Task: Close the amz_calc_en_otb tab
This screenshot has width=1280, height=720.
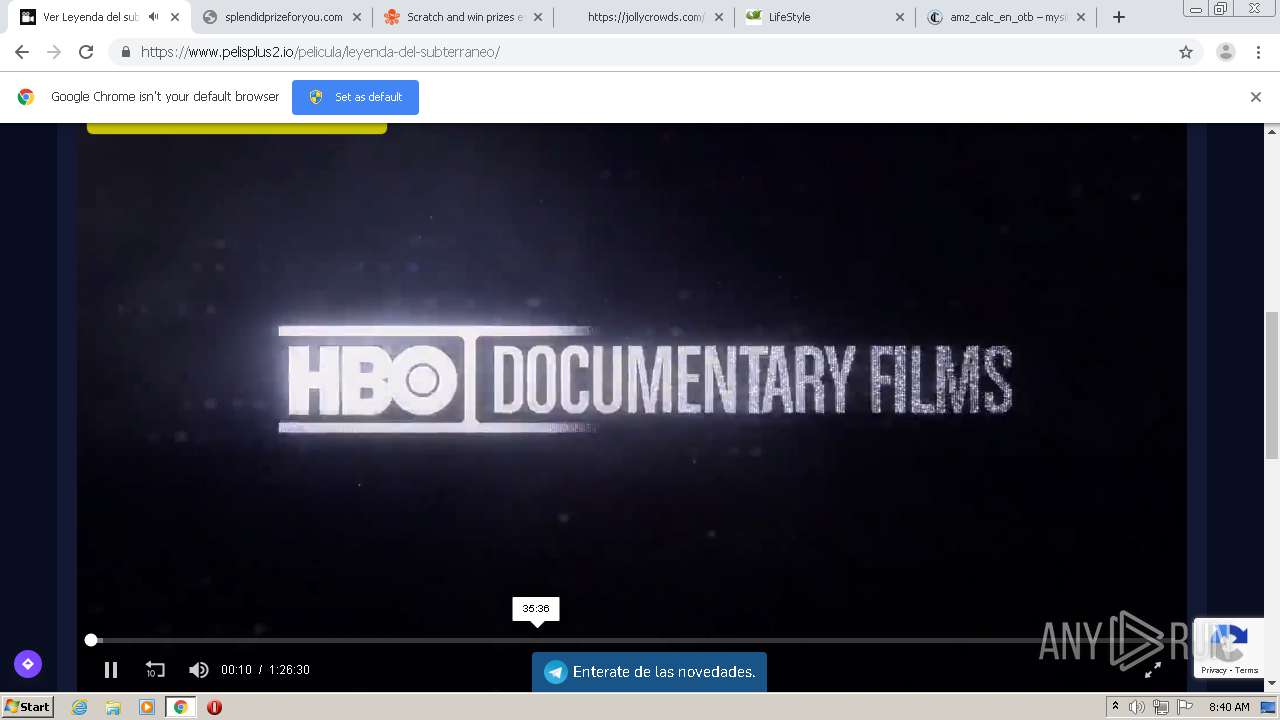Action: 1080,17
